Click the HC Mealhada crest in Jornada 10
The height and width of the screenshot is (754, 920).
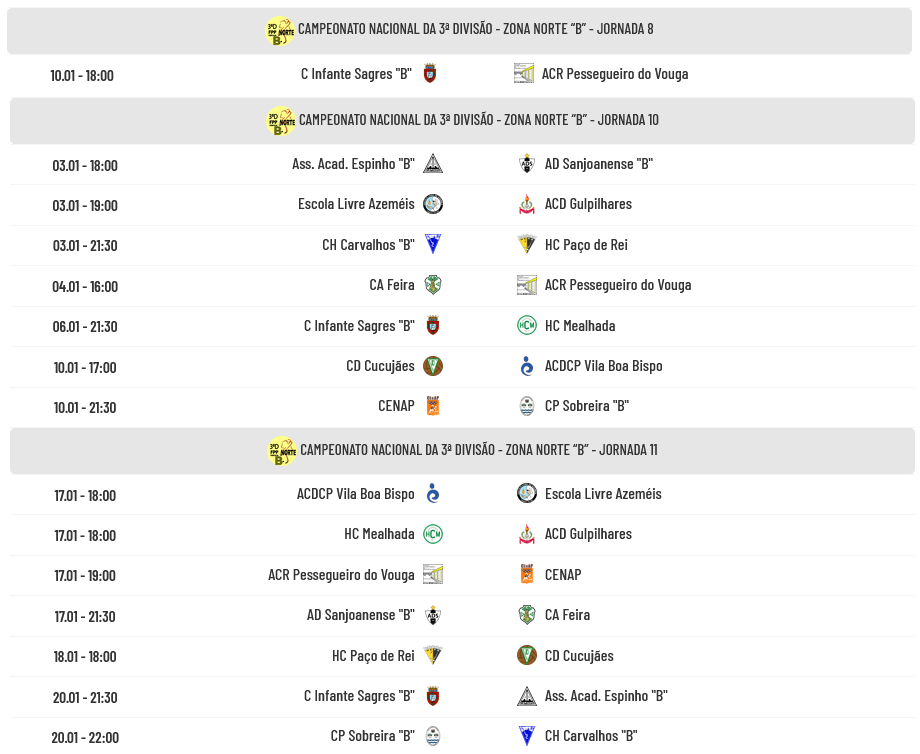click(x=527, y=325)
